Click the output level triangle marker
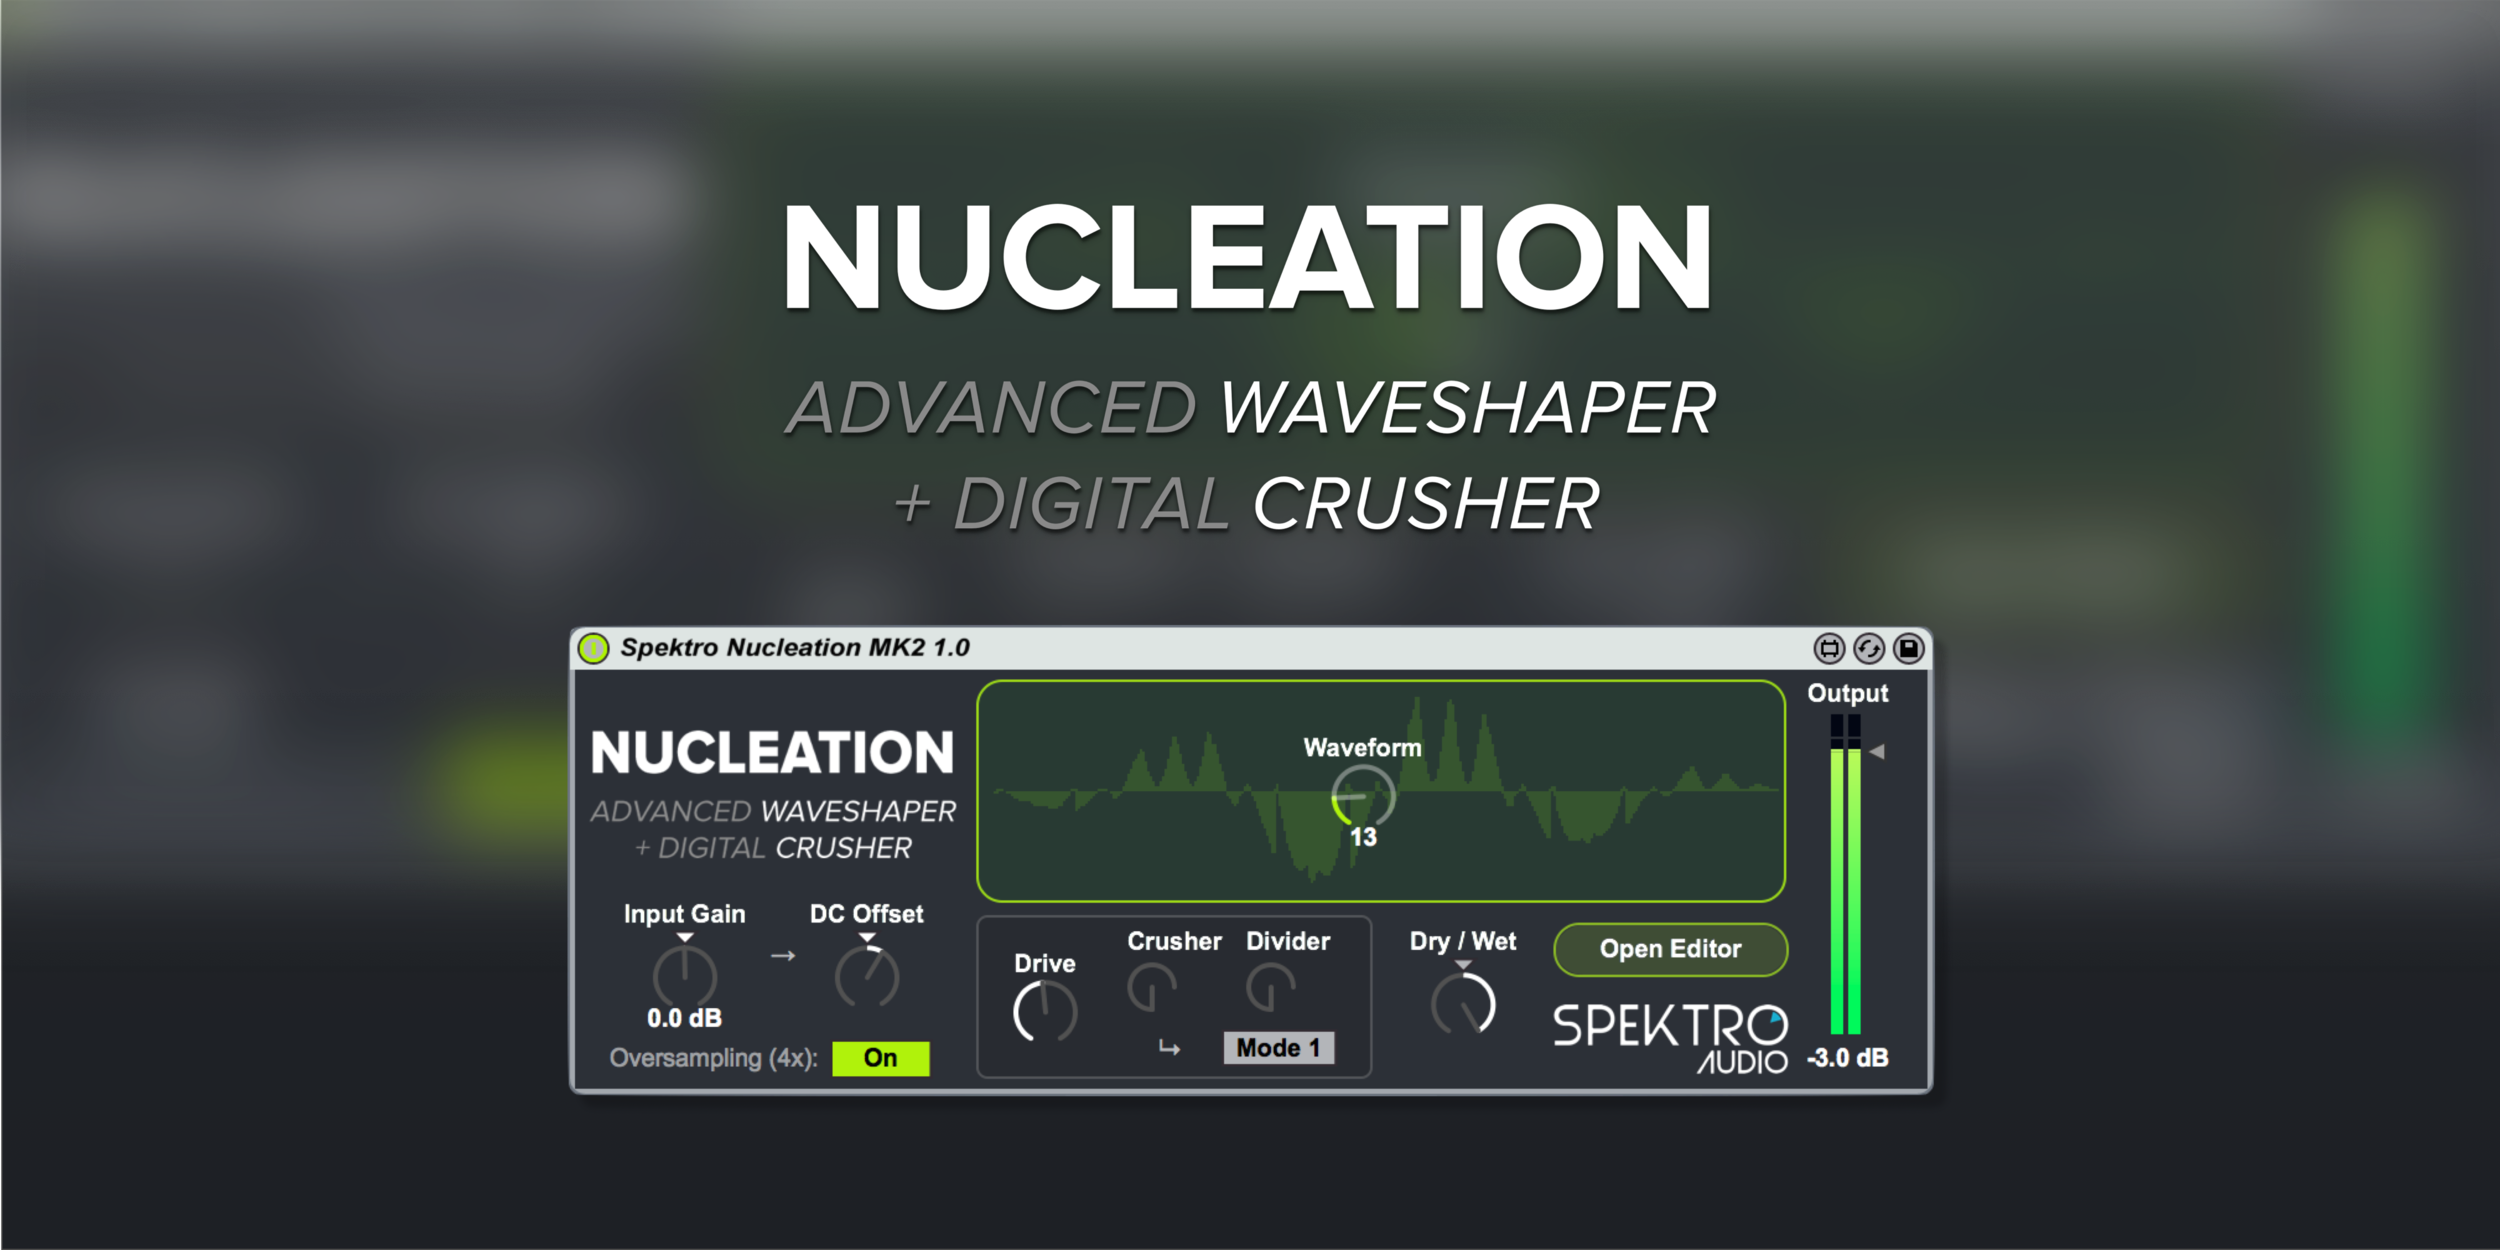The image size is (2500, 1250). pos(1877,751)
